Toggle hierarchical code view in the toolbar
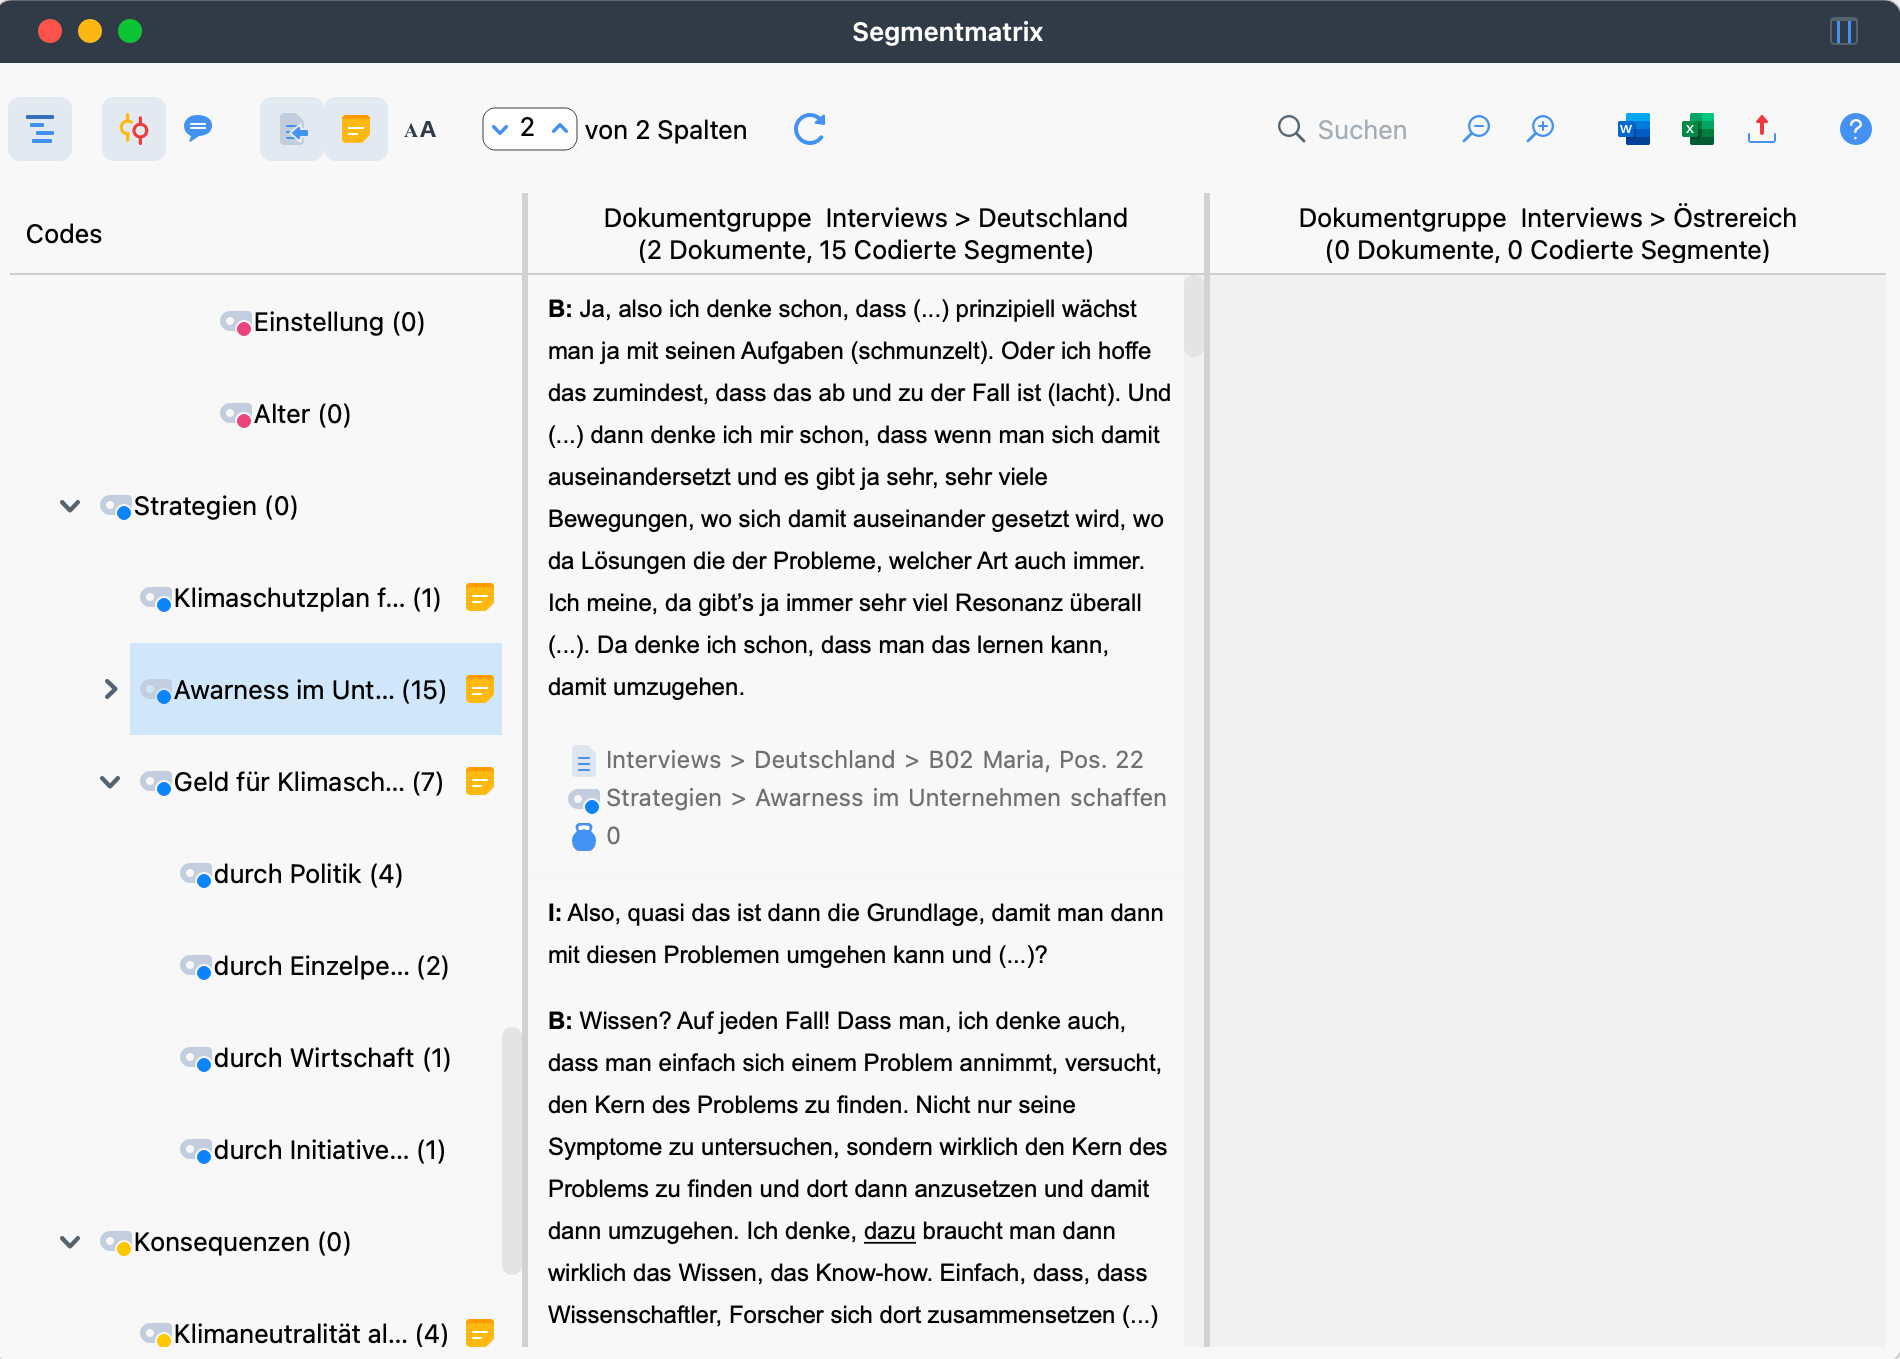 pos(40,129)
